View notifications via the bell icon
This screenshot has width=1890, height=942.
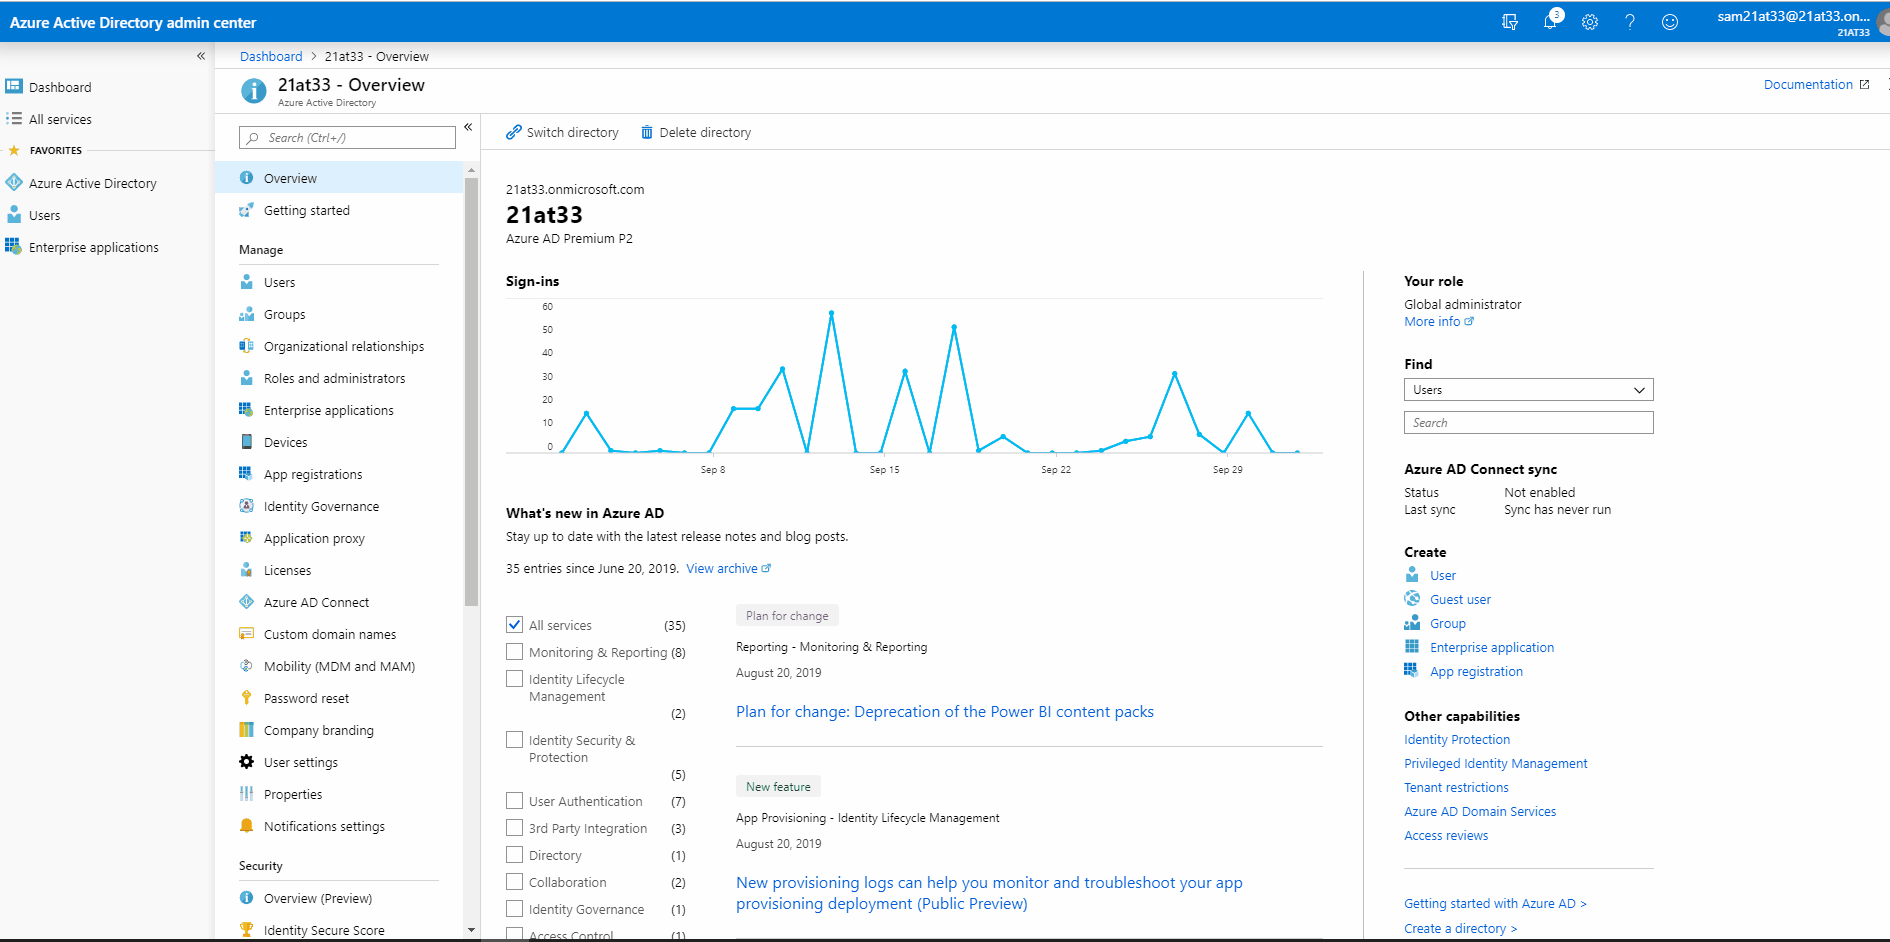1550,21
